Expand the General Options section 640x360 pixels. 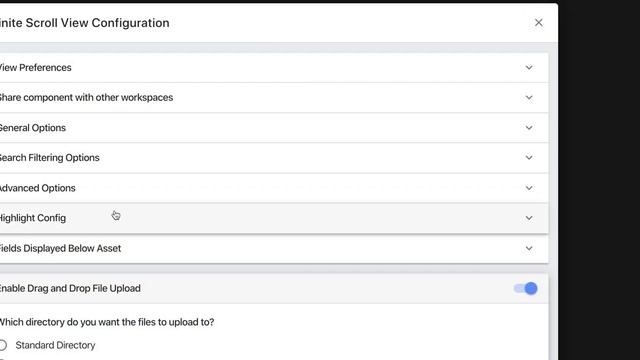tap(274, 128)
